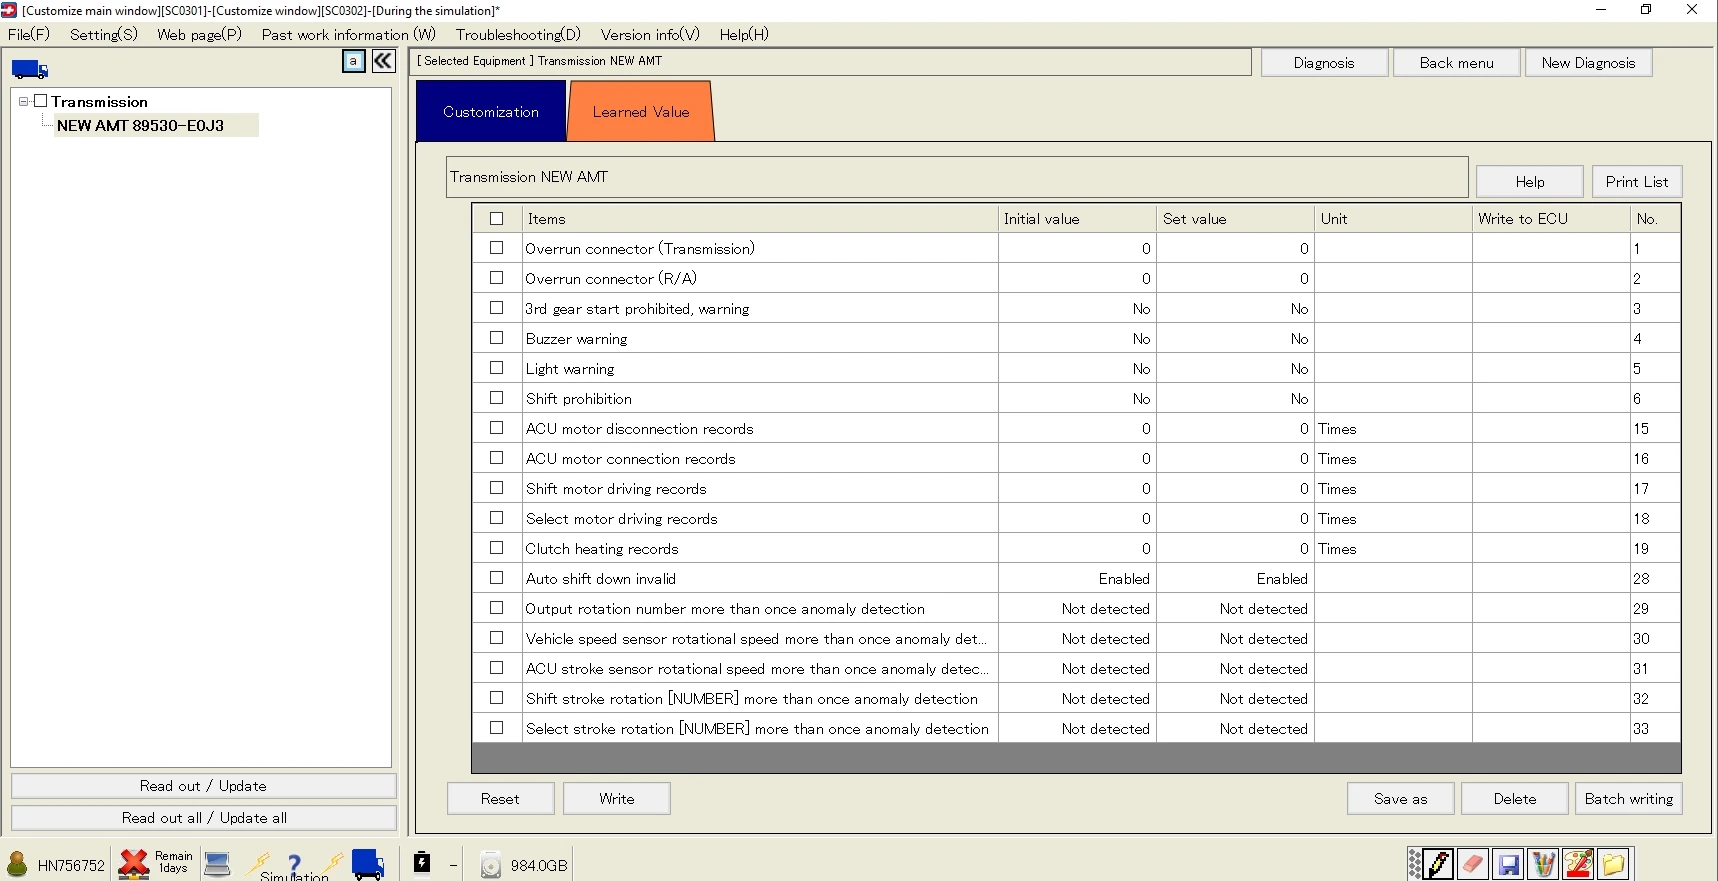
Task: Click the Set value column header
Action: click(1235, 218)
